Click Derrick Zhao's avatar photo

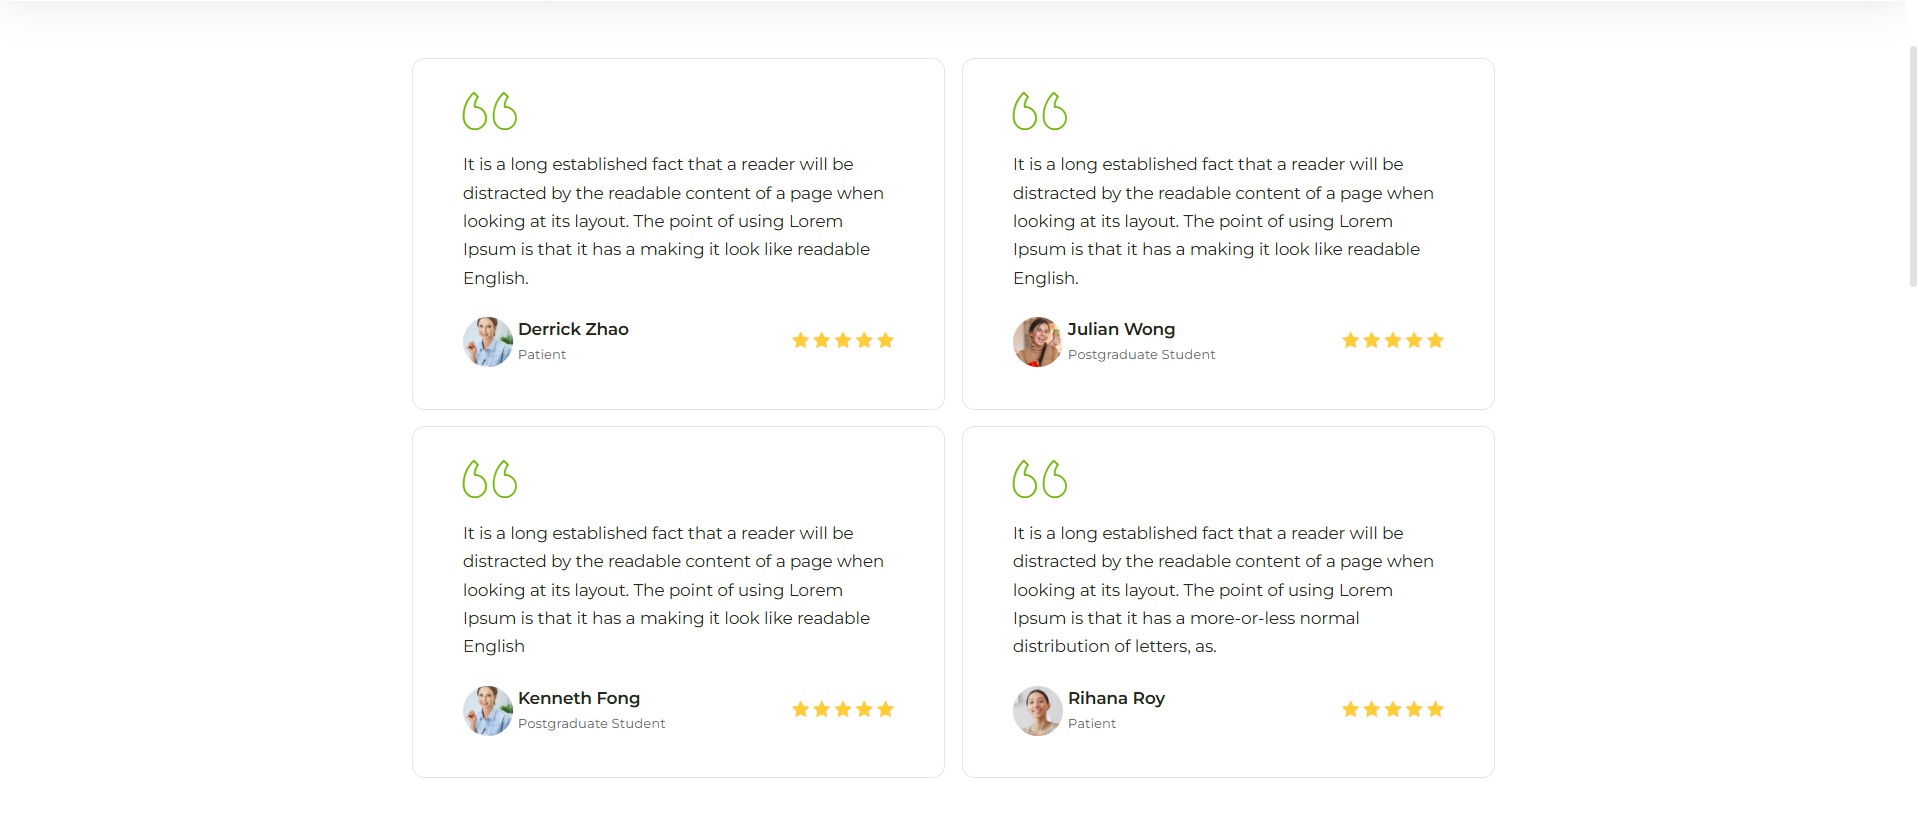488,342
